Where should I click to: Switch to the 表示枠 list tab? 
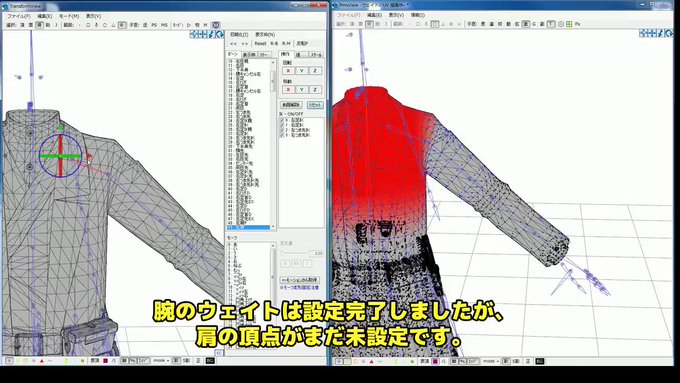(x=248, y=55)
